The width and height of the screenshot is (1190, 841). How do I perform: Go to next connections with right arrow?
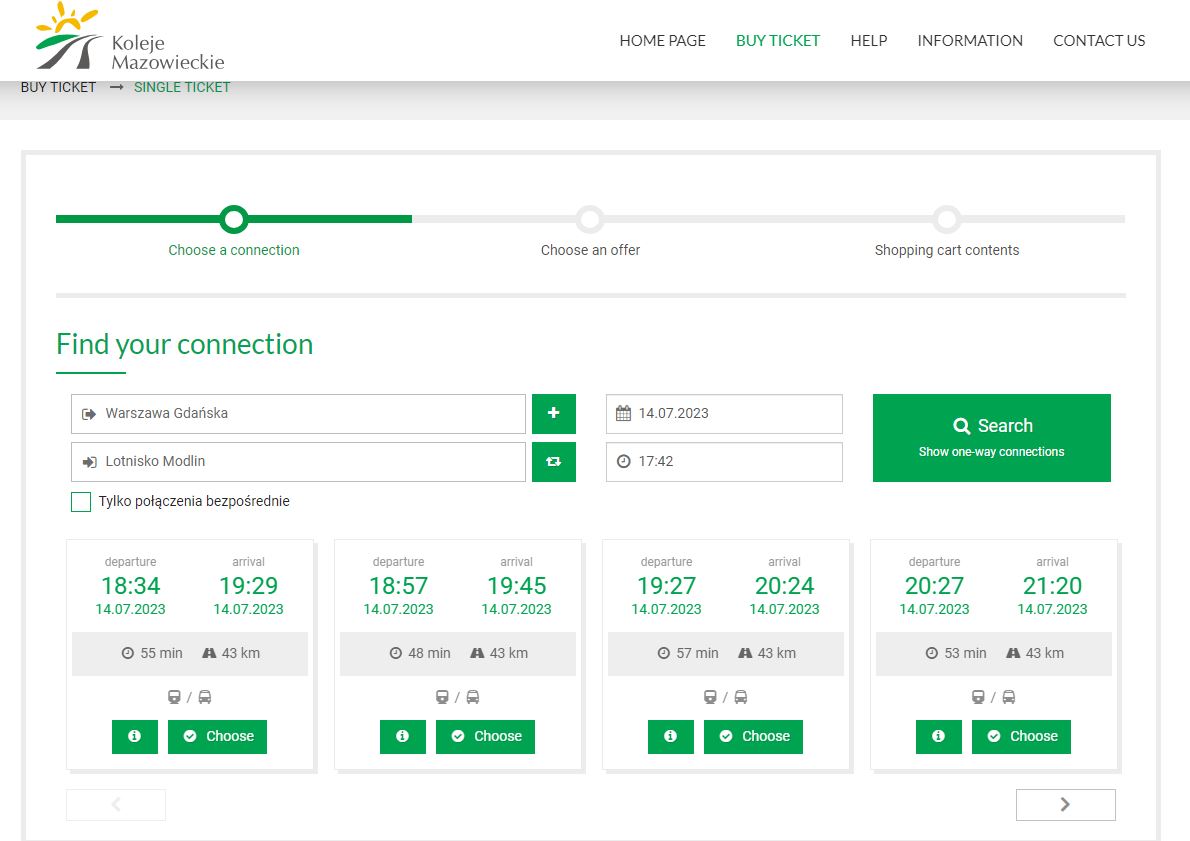coord(1066,805)
